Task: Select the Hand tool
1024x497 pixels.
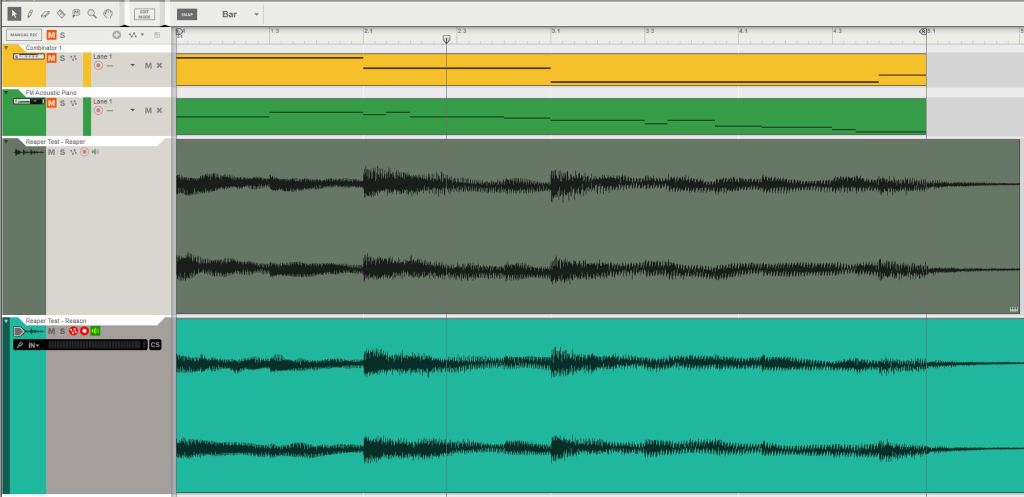Action: click(107, 14)
